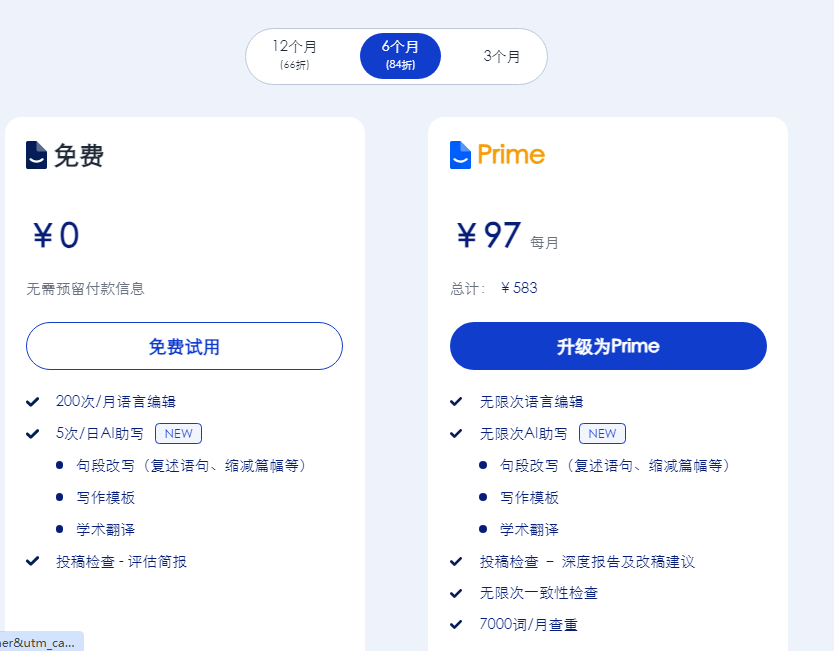Viewport: 834px width, 651px height.
Task: Click checkmark beside 无限次一致性检查
Action: pyautogui.click(x=456, y=593)
